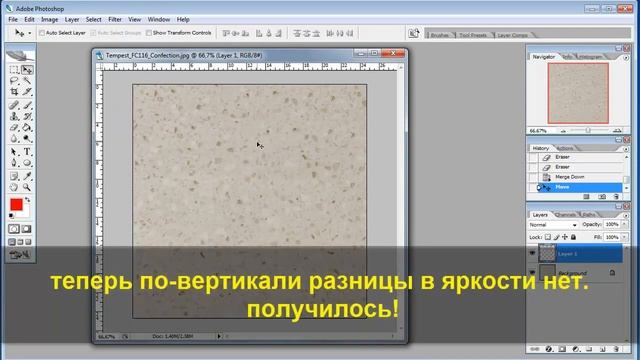Viewport: 640px width, 360px height.
Task: Open the Image menu
Action: point(49,20)
